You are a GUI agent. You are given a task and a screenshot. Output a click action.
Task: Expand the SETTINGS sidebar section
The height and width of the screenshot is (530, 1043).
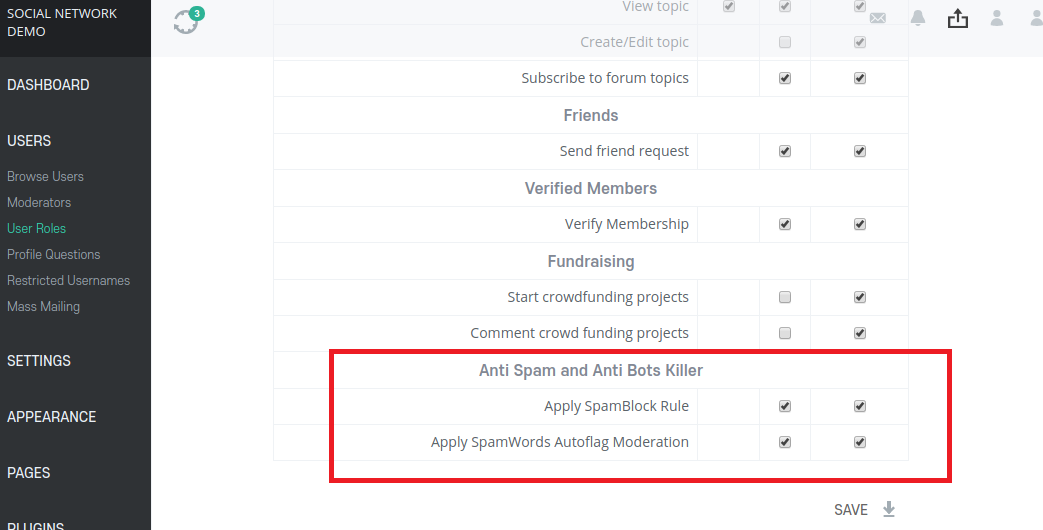coord(39,361)
